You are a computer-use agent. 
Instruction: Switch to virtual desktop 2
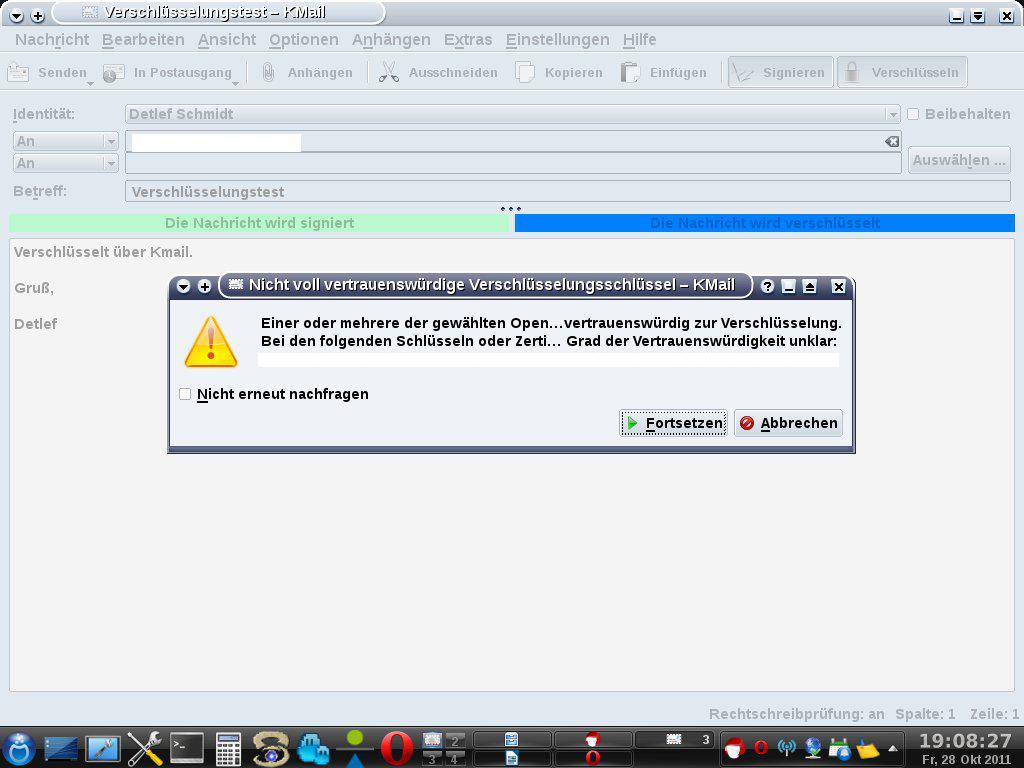tap(455, 741)
